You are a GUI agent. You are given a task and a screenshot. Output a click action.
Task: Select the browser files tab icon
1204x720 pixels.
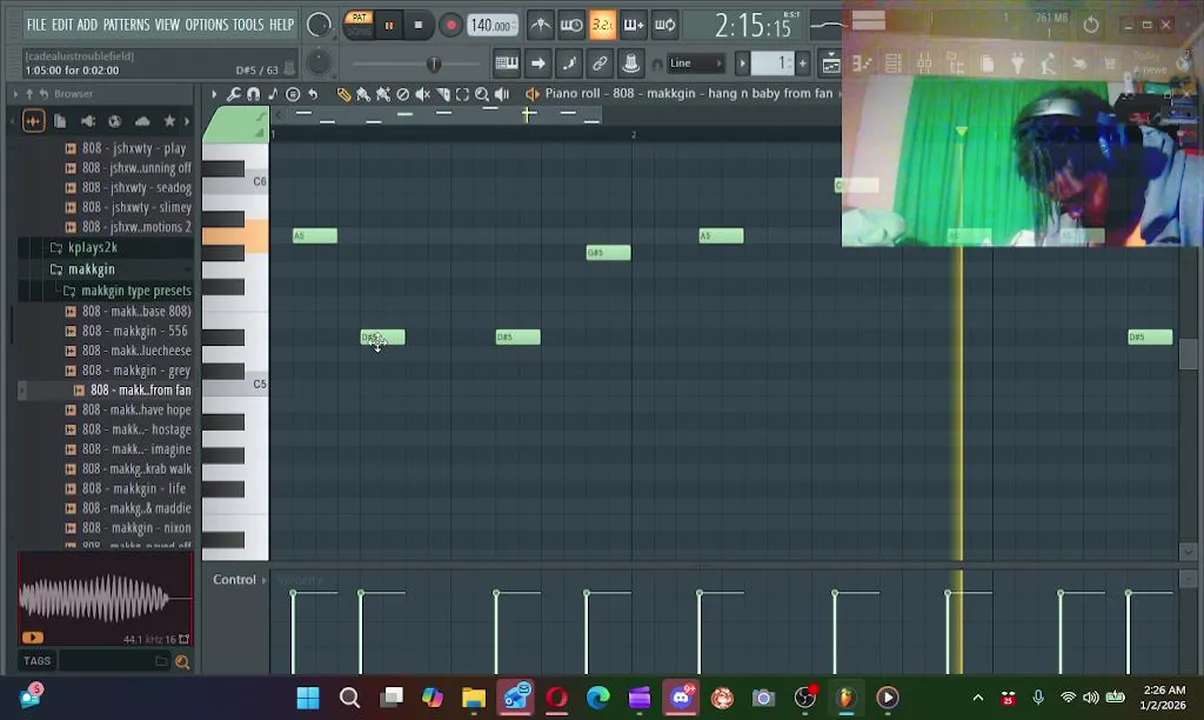tap(60, 121)
